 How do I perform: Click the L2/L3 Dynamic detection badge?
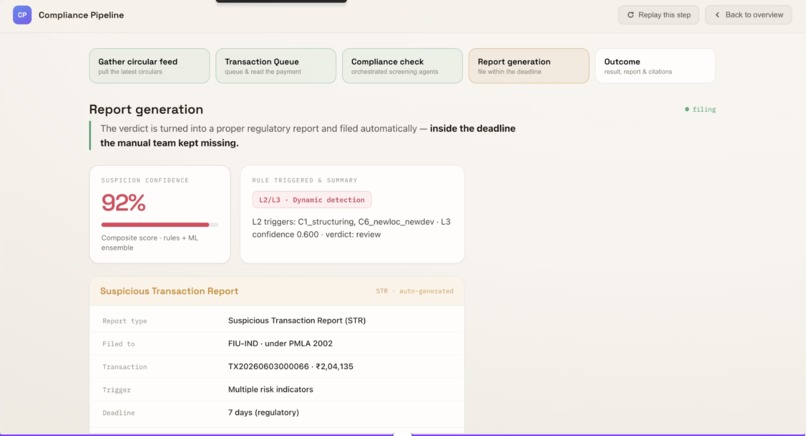coord(312,200)
